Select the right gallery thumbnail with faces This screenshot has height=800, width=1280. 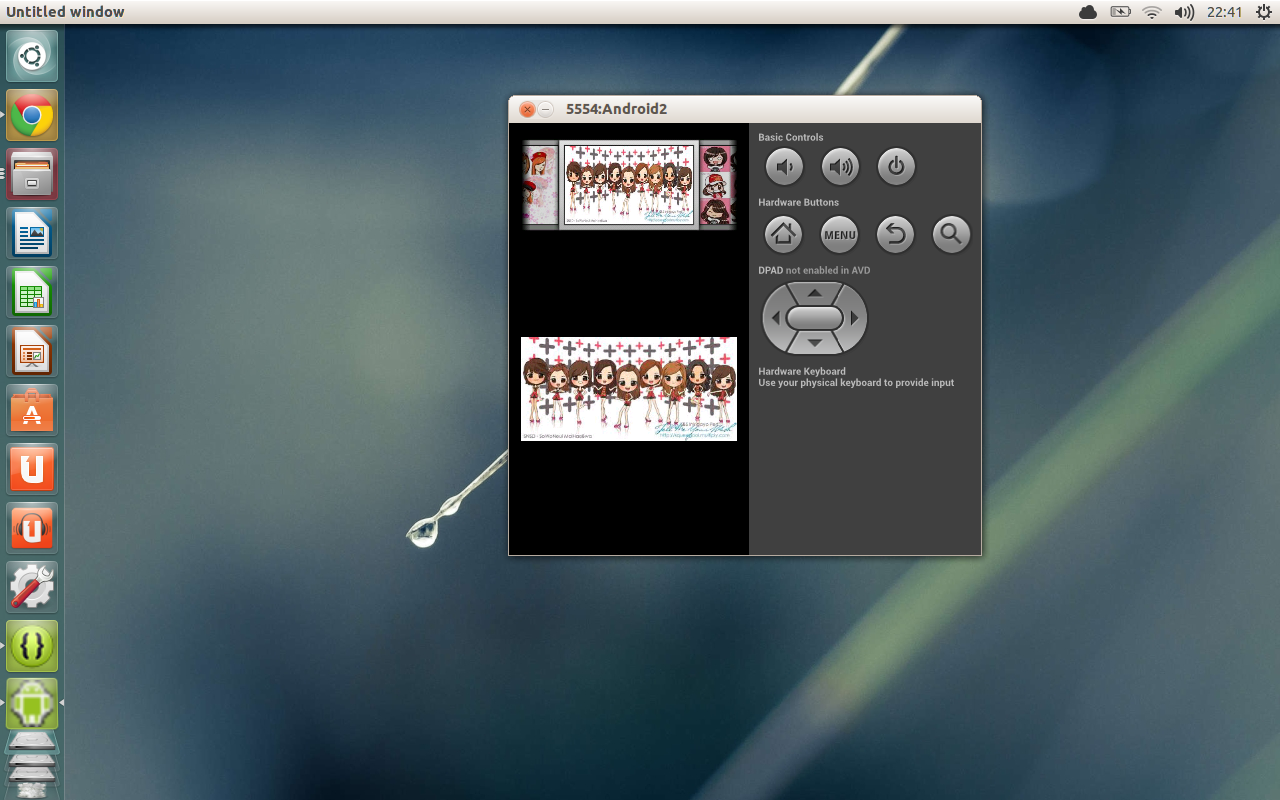pos(718,185)
